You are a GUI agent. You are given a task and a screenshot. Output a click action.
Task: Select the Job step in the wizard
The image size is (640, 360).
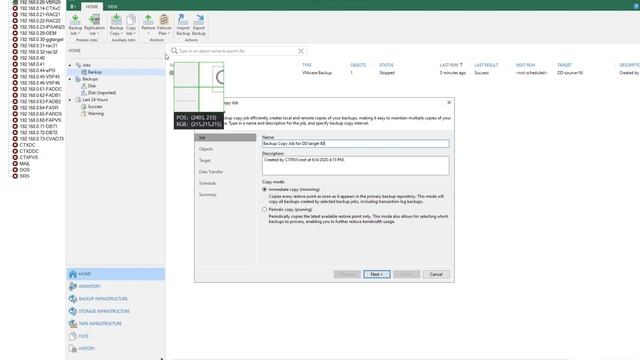point(225,138)
